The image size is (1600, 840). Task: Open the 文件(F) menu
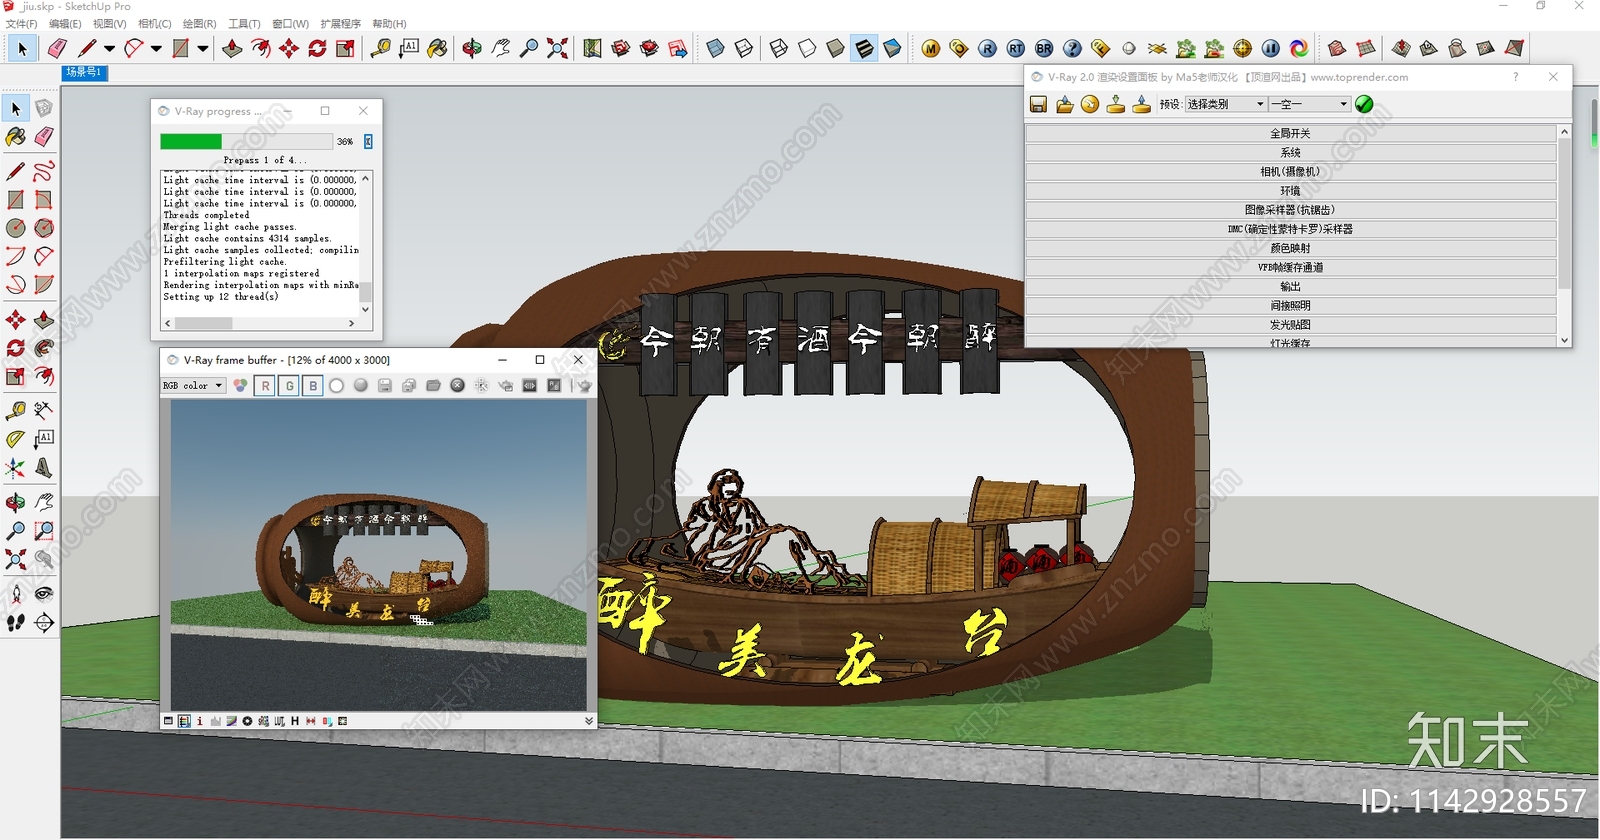click(x=21, y=23)
